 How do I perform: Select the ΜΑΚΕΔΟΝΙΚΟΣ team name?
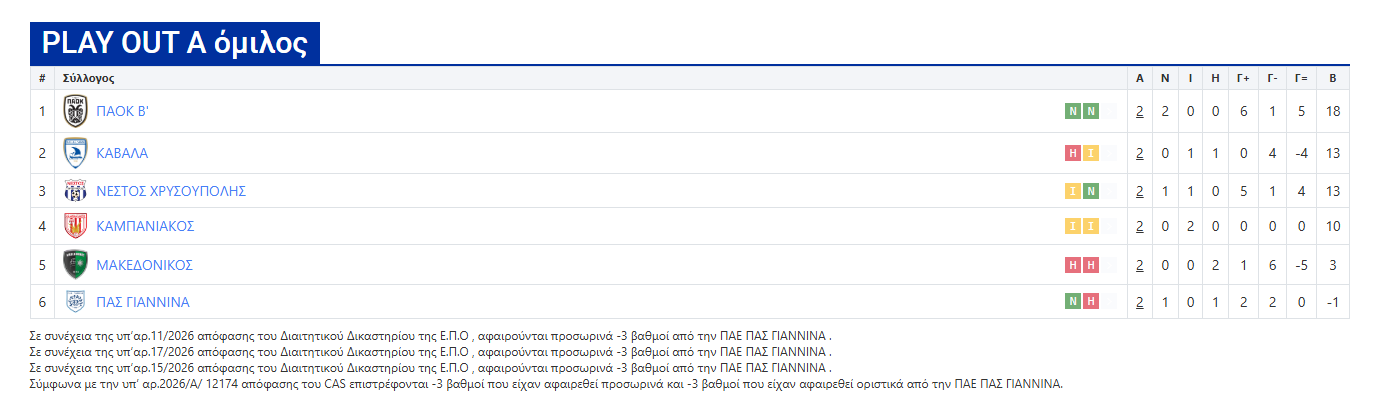[144, 265]
